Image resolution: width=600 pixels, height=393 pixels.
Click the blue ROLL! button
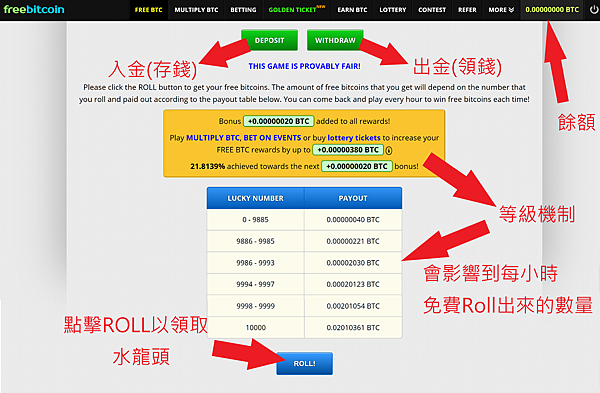click(305, 364)
